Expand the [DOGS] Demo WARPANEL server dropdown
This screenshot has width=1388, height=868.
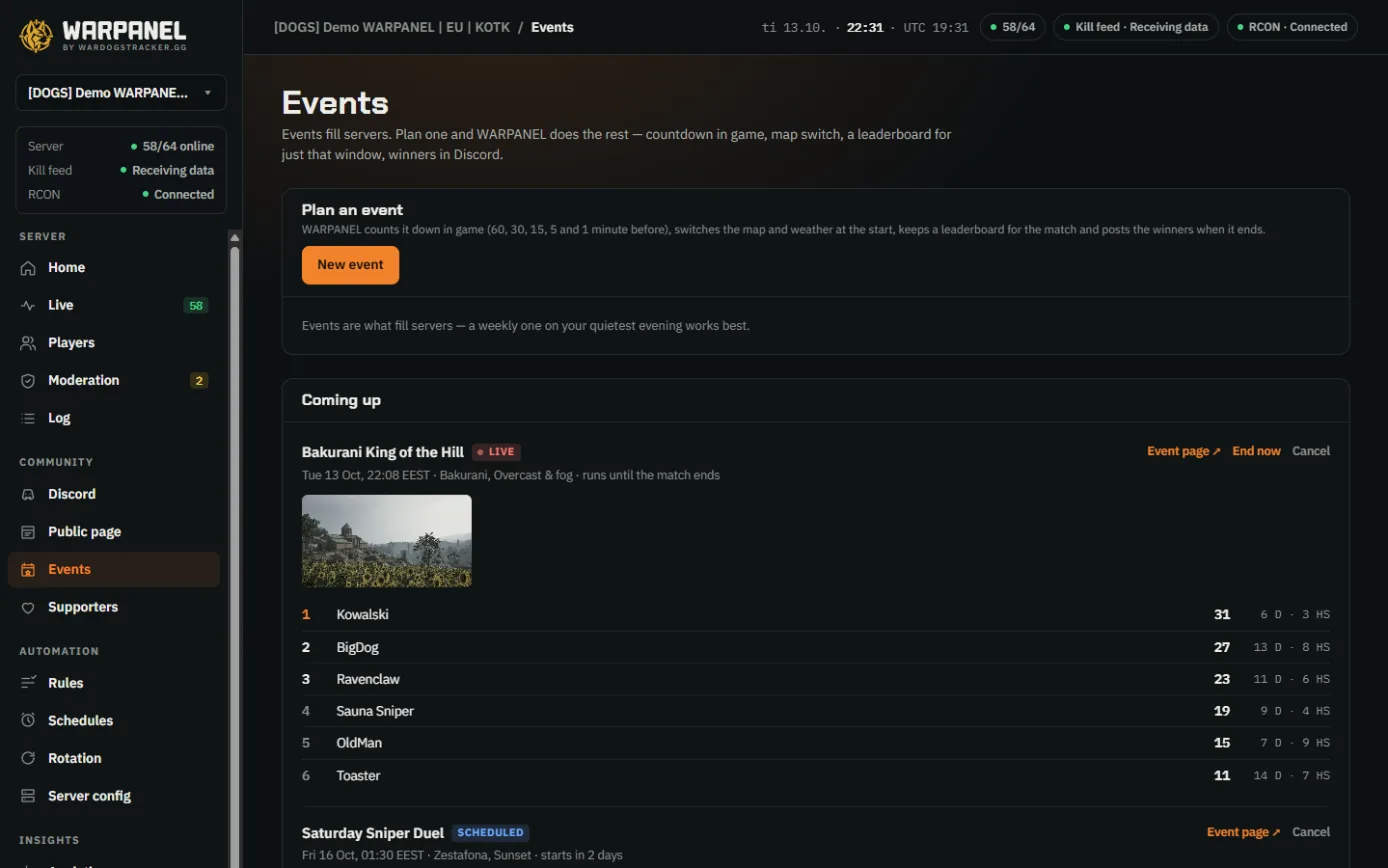coord(121,92)
